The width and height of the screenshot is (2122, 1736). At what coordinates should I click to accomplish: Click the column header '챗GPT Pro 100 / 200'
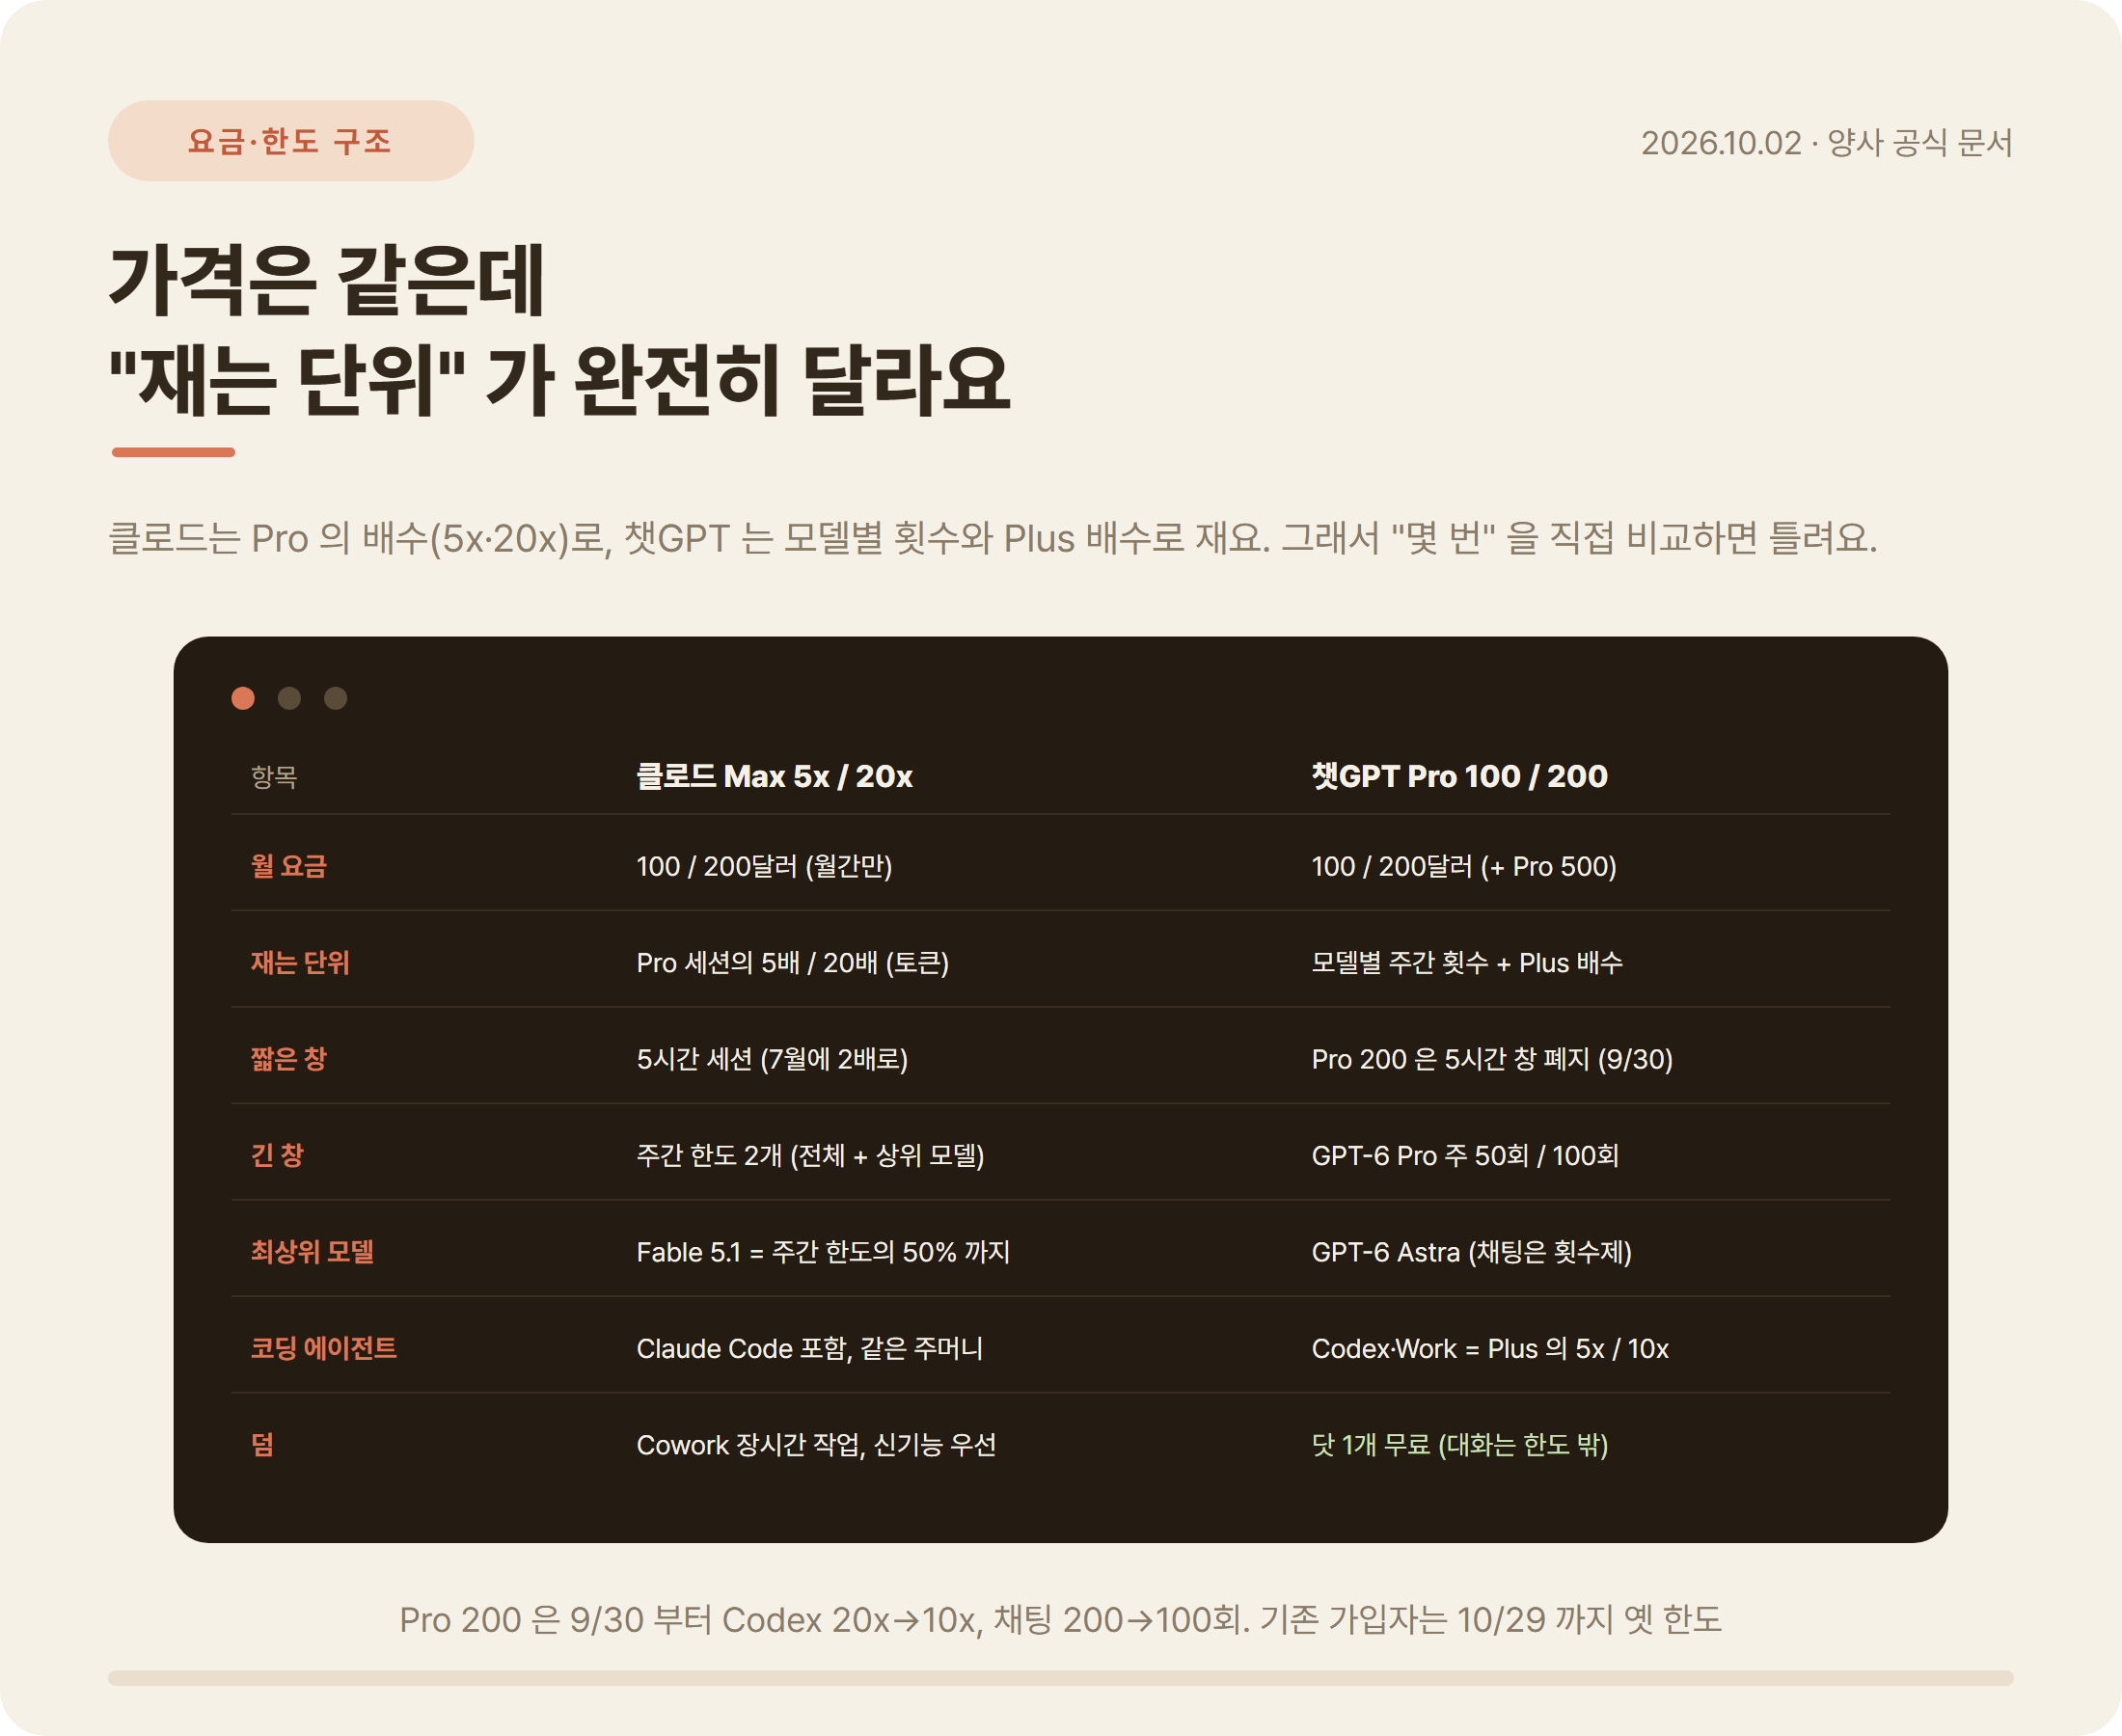(x=1459, y=776)
